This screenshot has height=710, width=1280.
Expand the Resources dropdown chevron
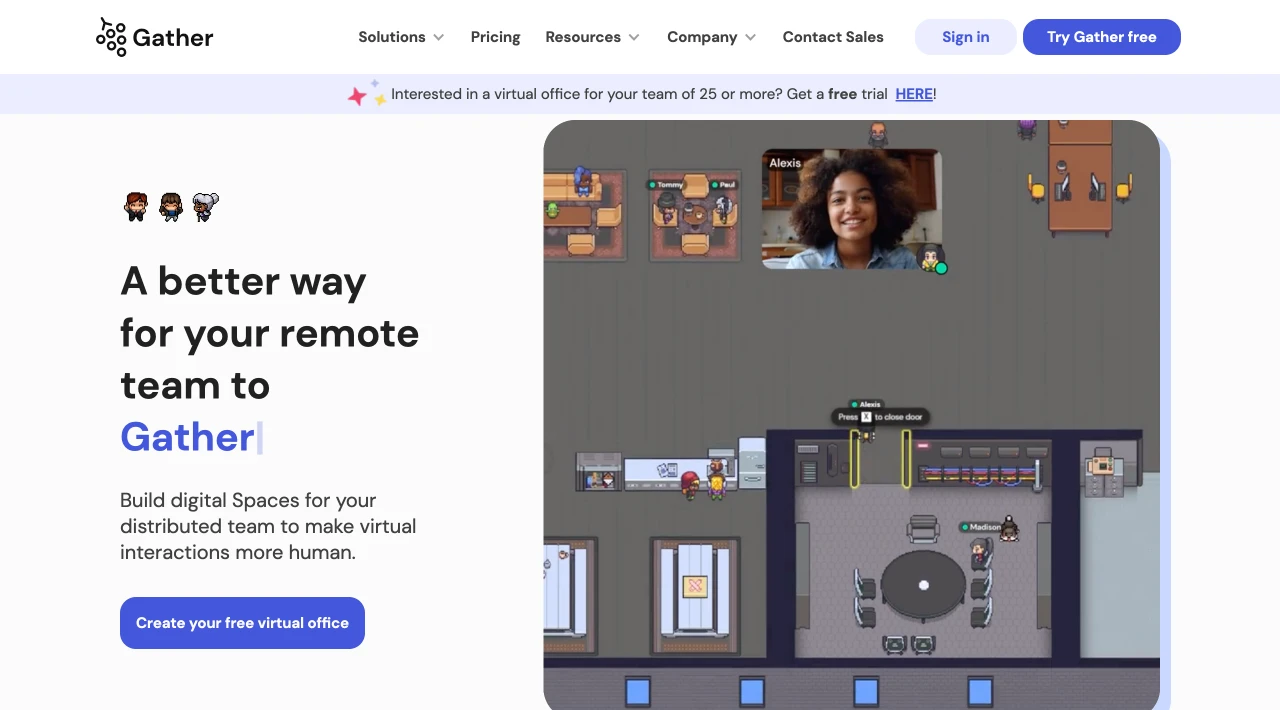(x=634, y=37)
